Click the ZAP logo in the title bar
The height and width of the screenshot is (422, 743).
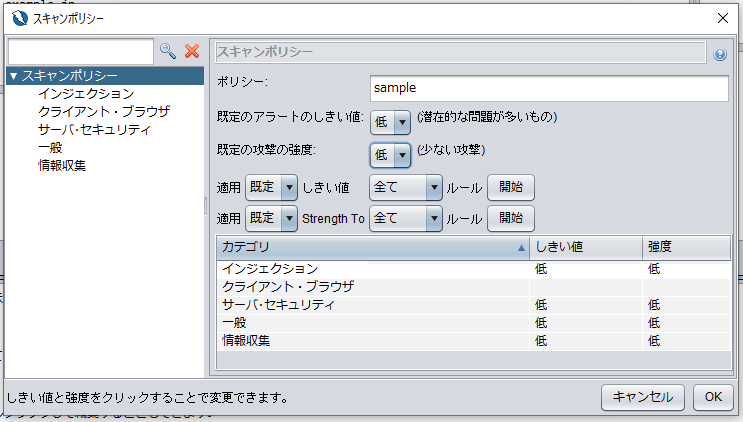pos(19,18)
